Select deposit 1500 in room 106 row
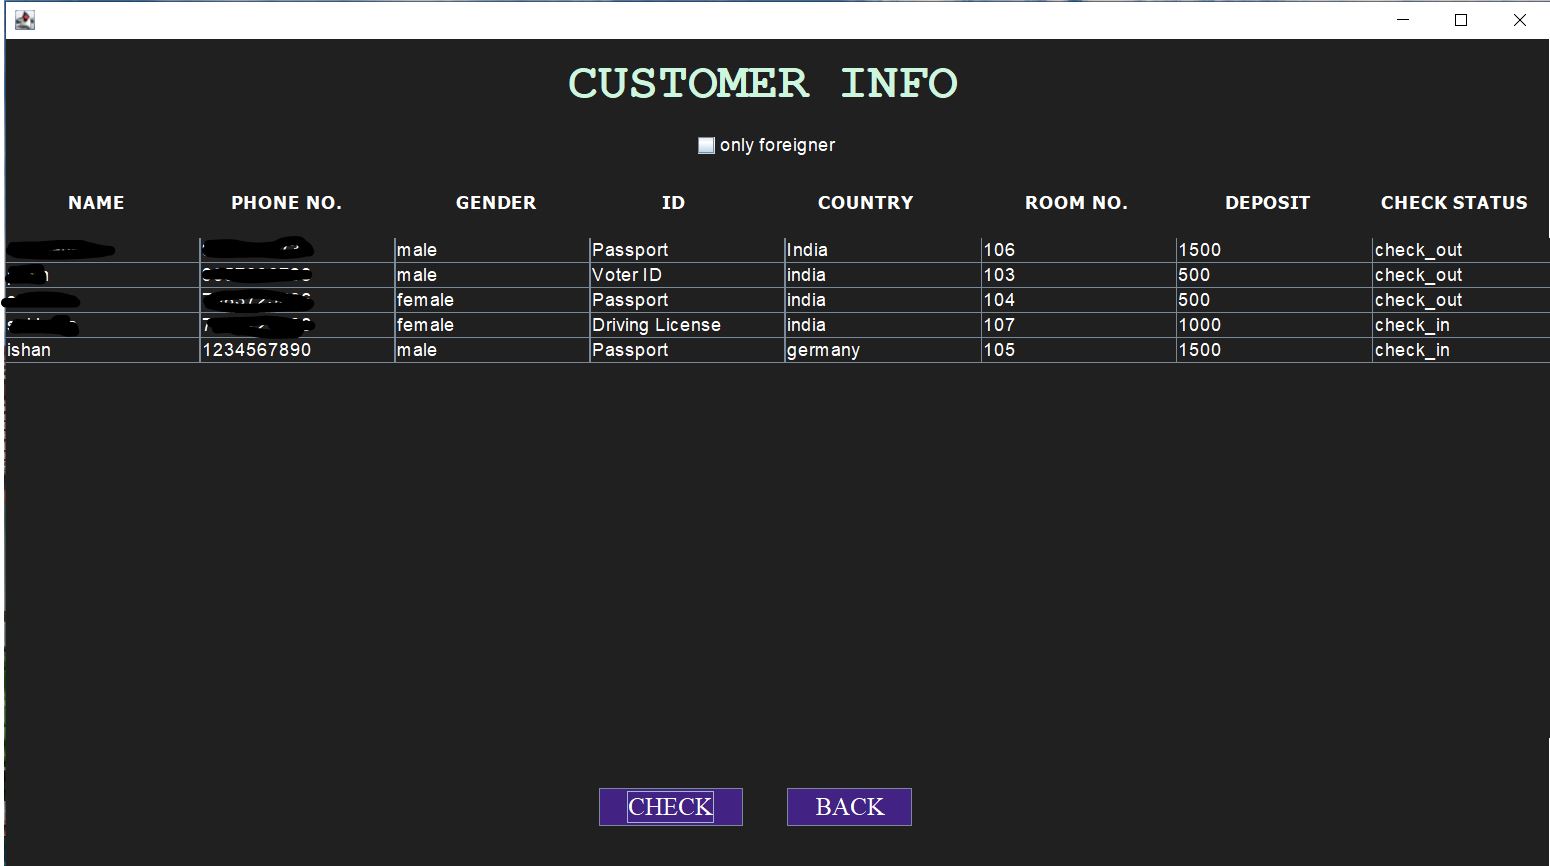Screen dimensions: 1550x866 [x=1274, y=250]
